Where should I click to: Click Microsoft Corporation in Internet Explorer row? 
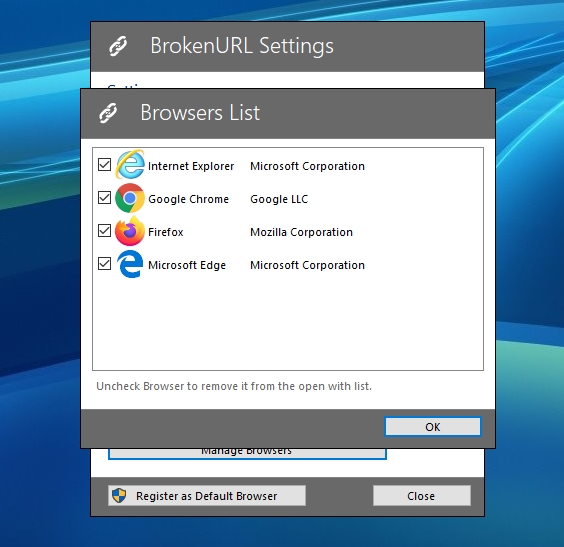pos(308,166)
